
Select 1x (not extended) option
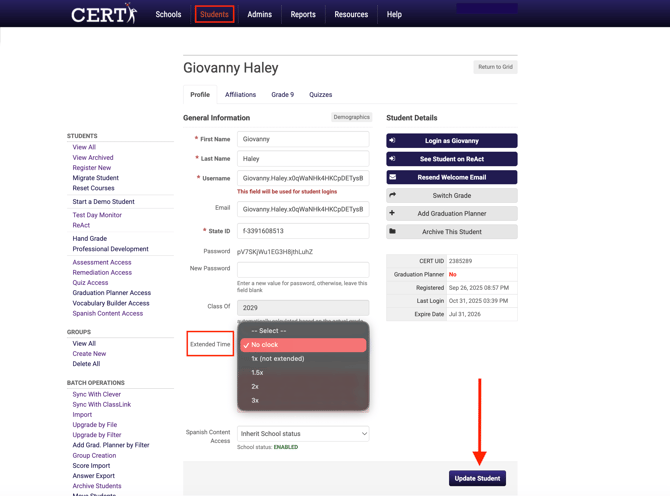point(278,358)
